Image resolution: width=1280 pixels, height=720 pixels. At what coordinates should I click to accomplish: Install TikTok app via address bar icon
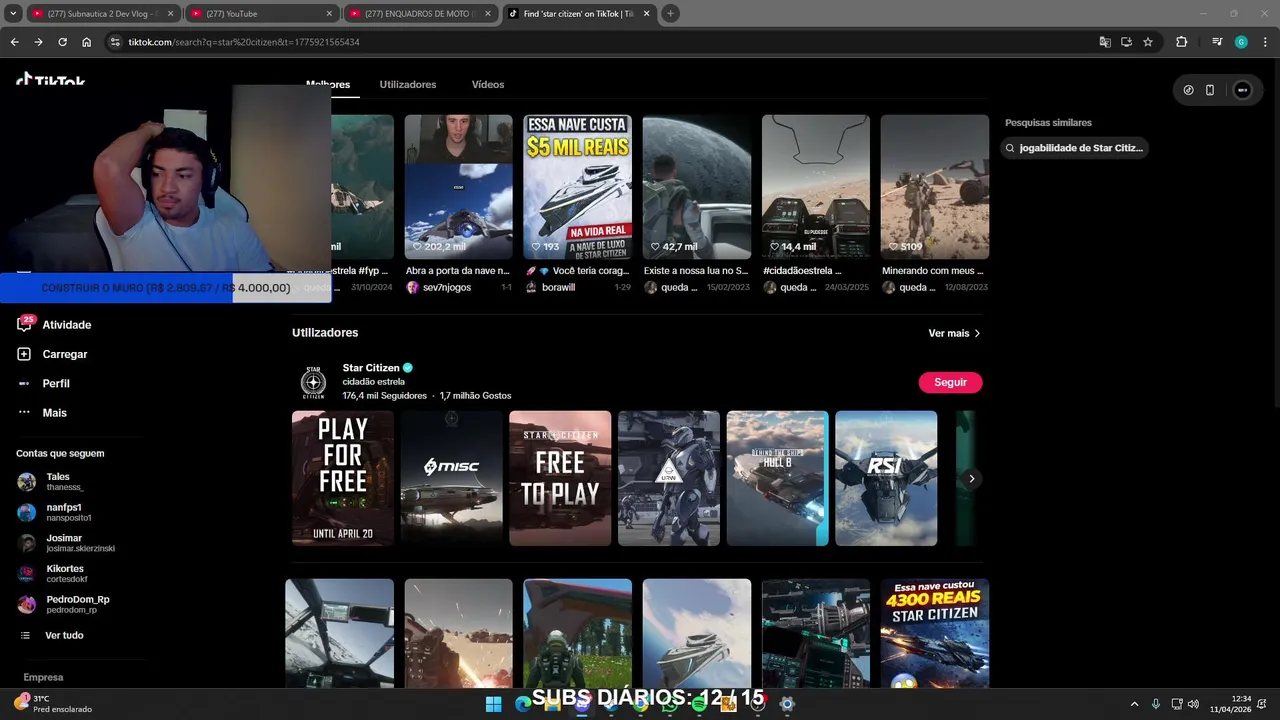click(1126, 42)
